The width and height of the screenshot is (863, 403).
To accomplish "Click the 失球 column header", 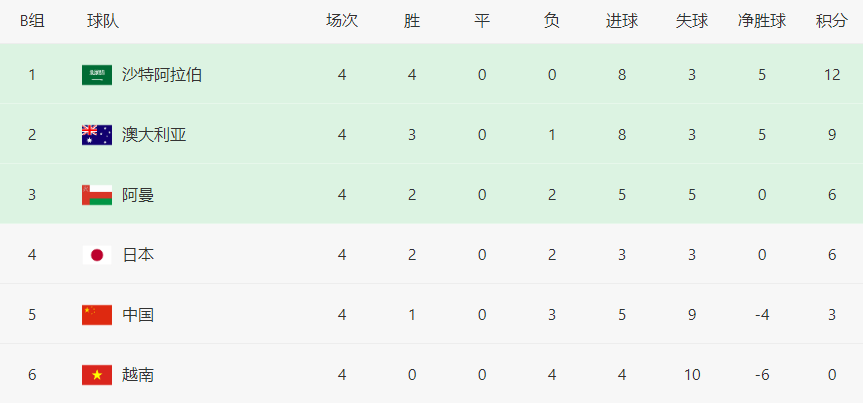I will pyautogui.click(x=692, y=21).
